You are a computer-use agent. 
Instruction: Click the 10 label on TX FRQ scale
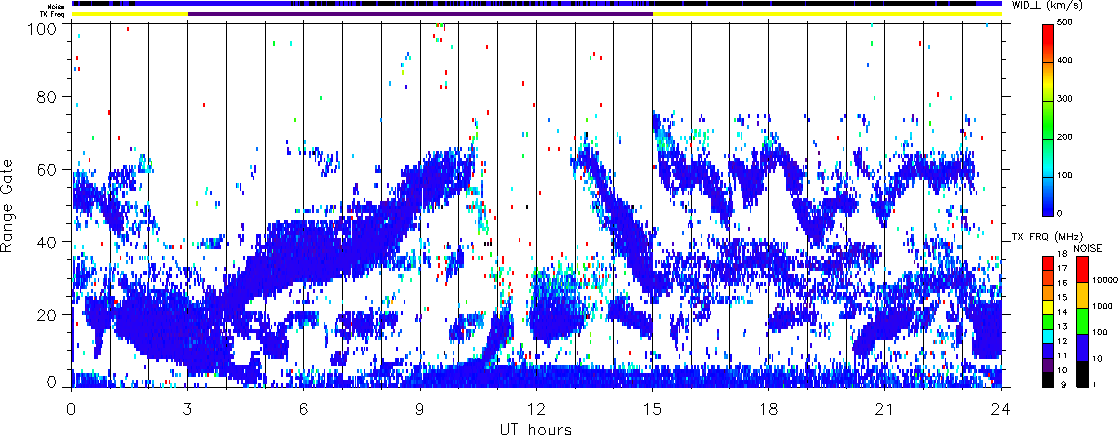click(x=1061, y=369)
